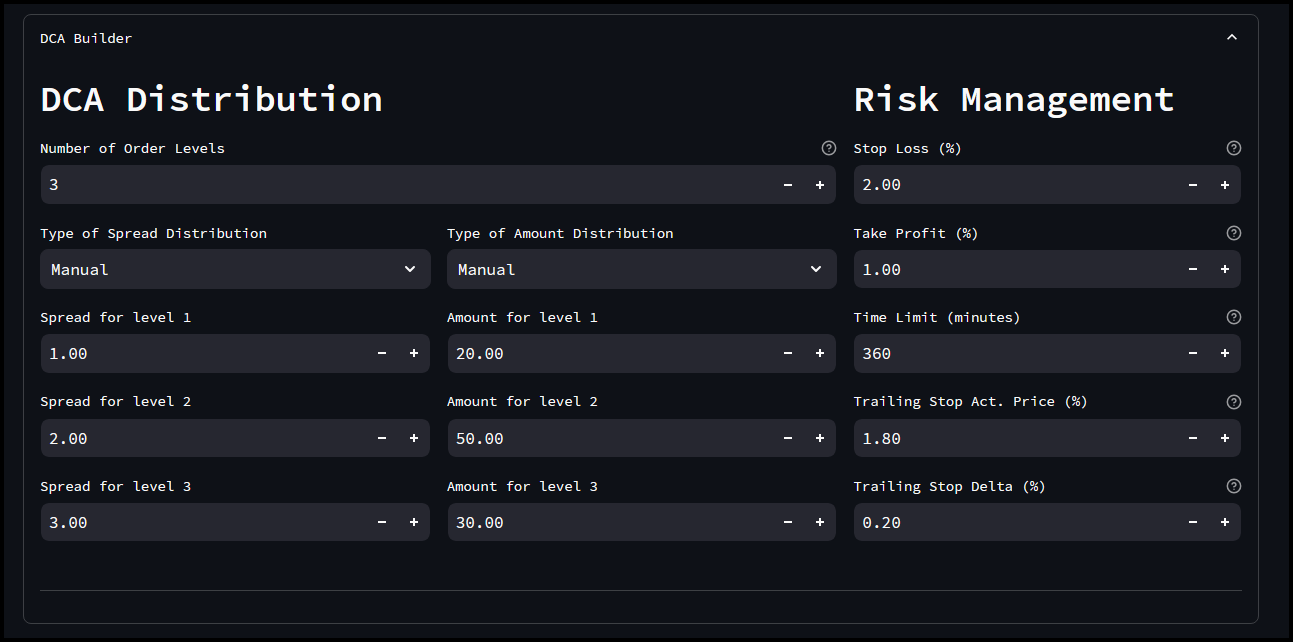Decrease the Time Limit minutes
The width and height of the screenshot is (1293, 642).
[1192, 353]
